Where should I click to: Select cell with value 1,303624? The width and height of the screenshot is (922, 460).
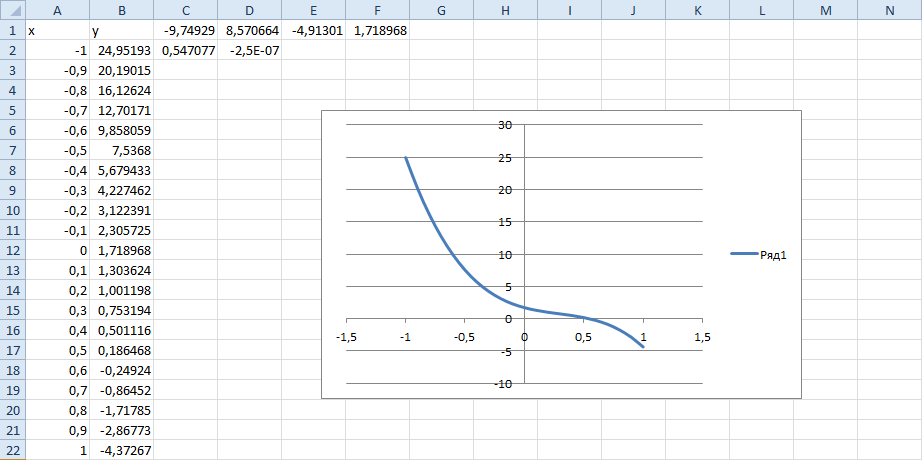pyautogui.click(x=122, y=271)
